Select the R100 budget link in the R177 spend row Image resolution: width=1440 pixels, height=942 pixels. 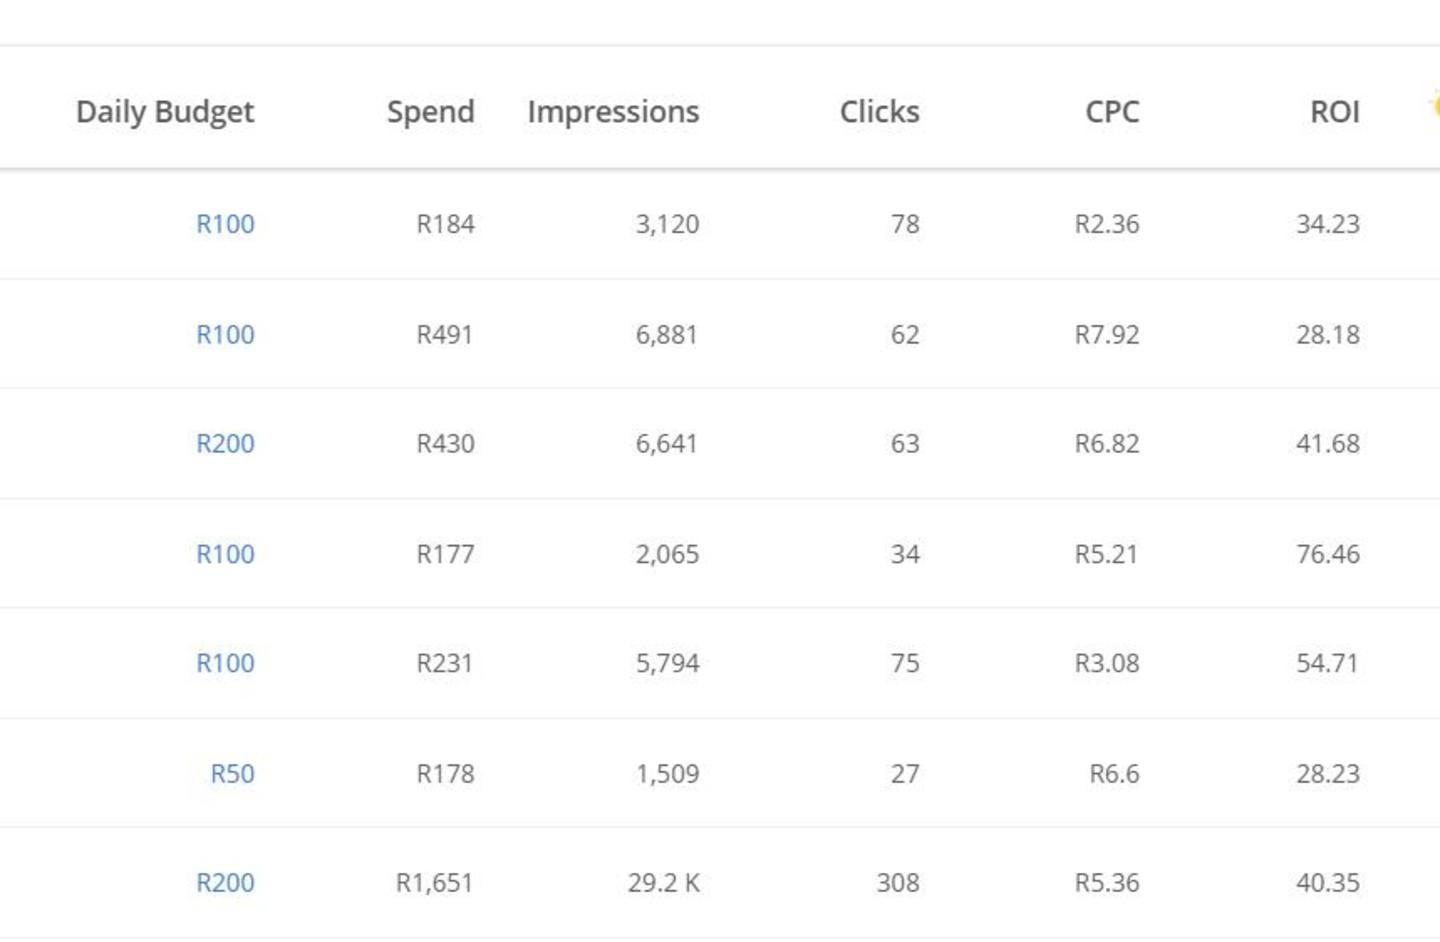pyautogui.click(x=225, y=554)
